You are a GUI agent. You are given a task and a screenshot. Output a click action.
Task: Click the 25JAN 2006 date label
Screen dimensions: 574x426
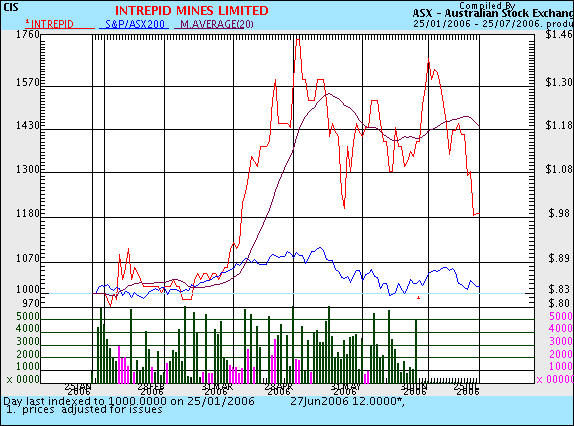point(78,389)
